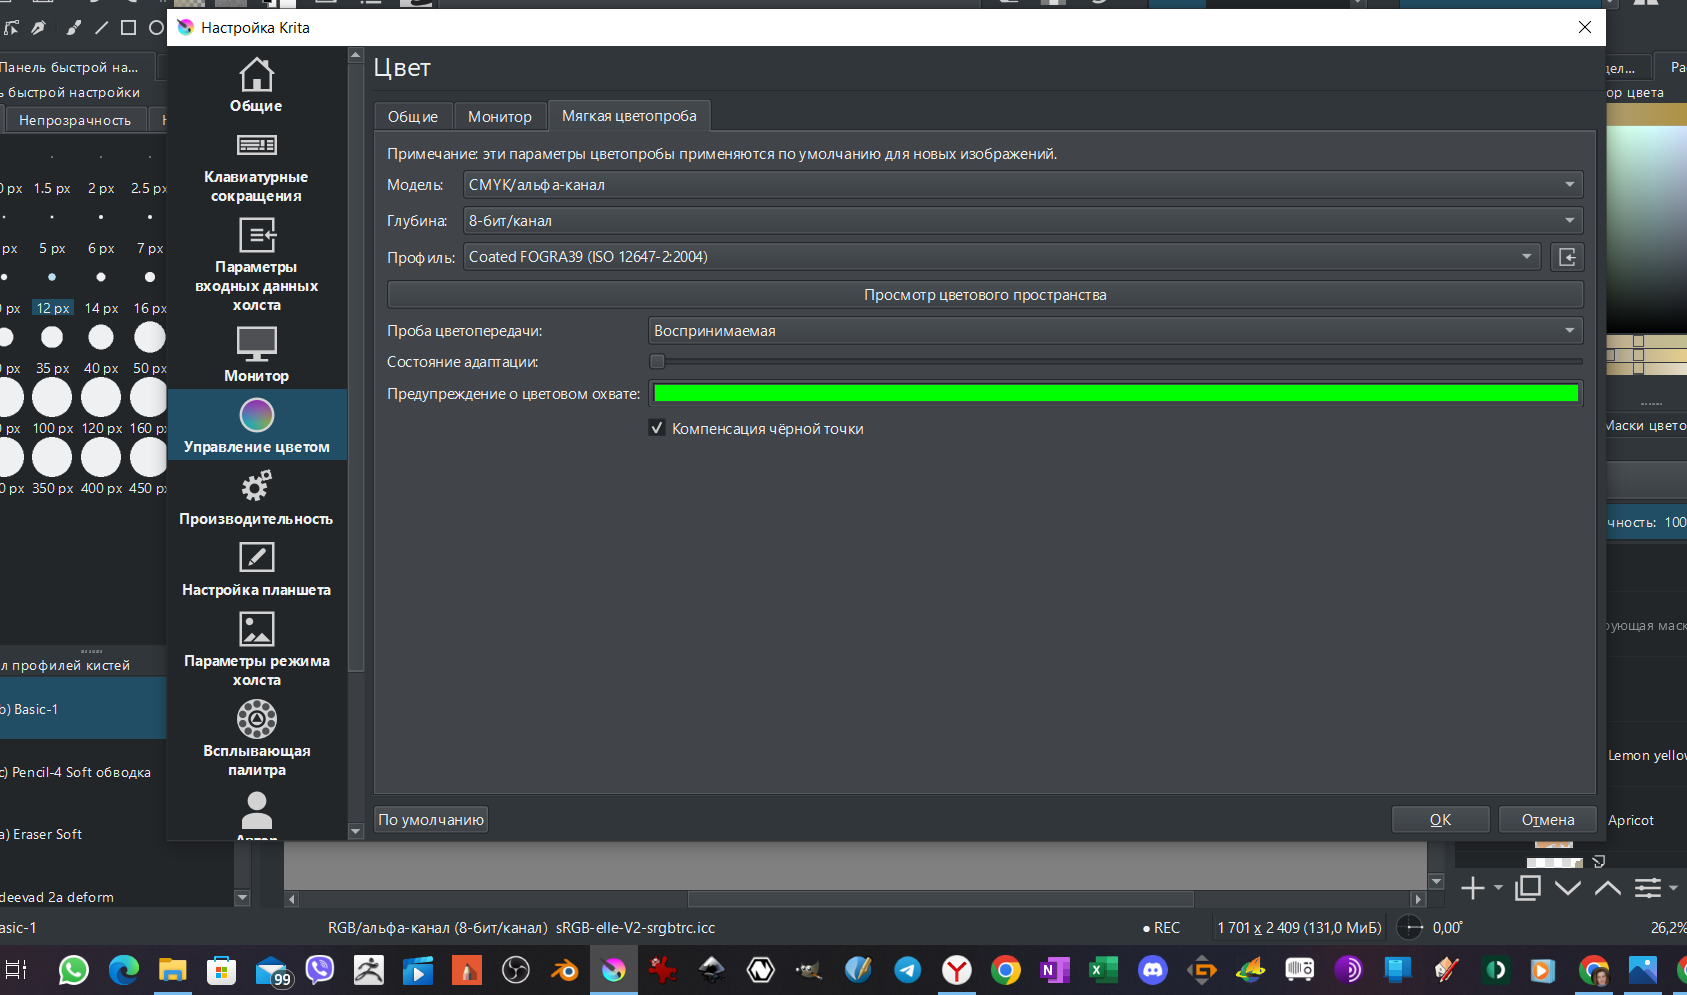Select the Монитор category in sidebar
Image resolution: width=1687 pixels, height=995 pixels.
click(x=256, y=355)
